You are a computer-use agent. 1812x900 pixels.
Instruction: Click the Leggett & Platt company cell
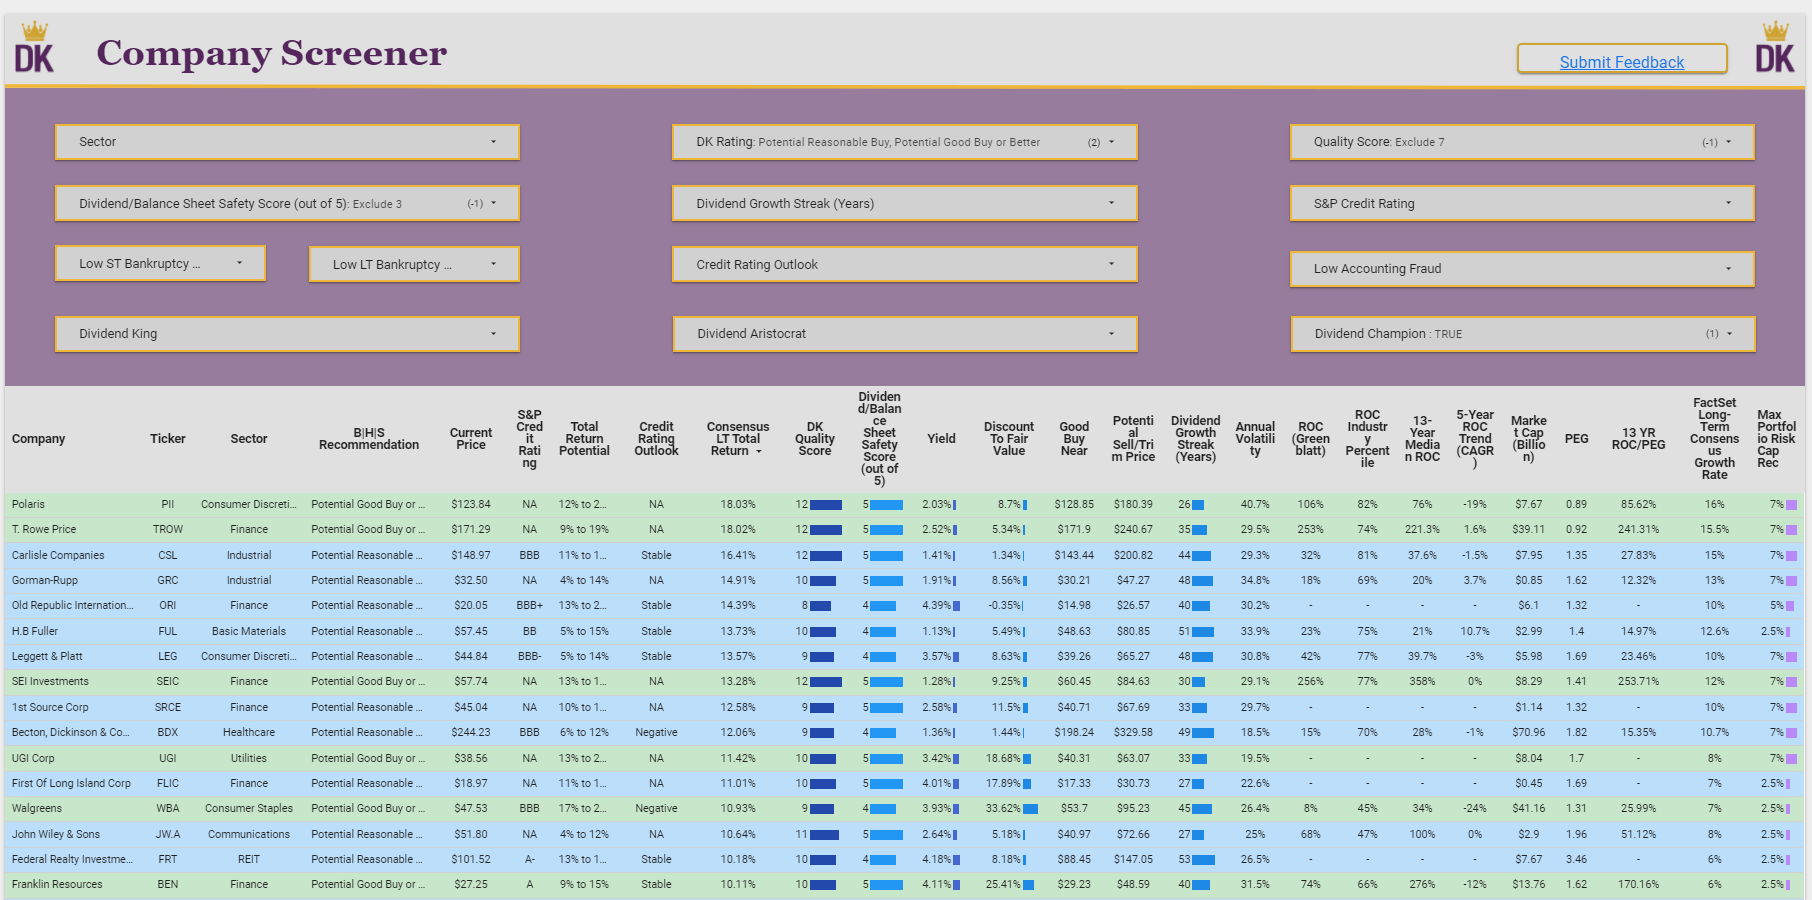point(47,657)
